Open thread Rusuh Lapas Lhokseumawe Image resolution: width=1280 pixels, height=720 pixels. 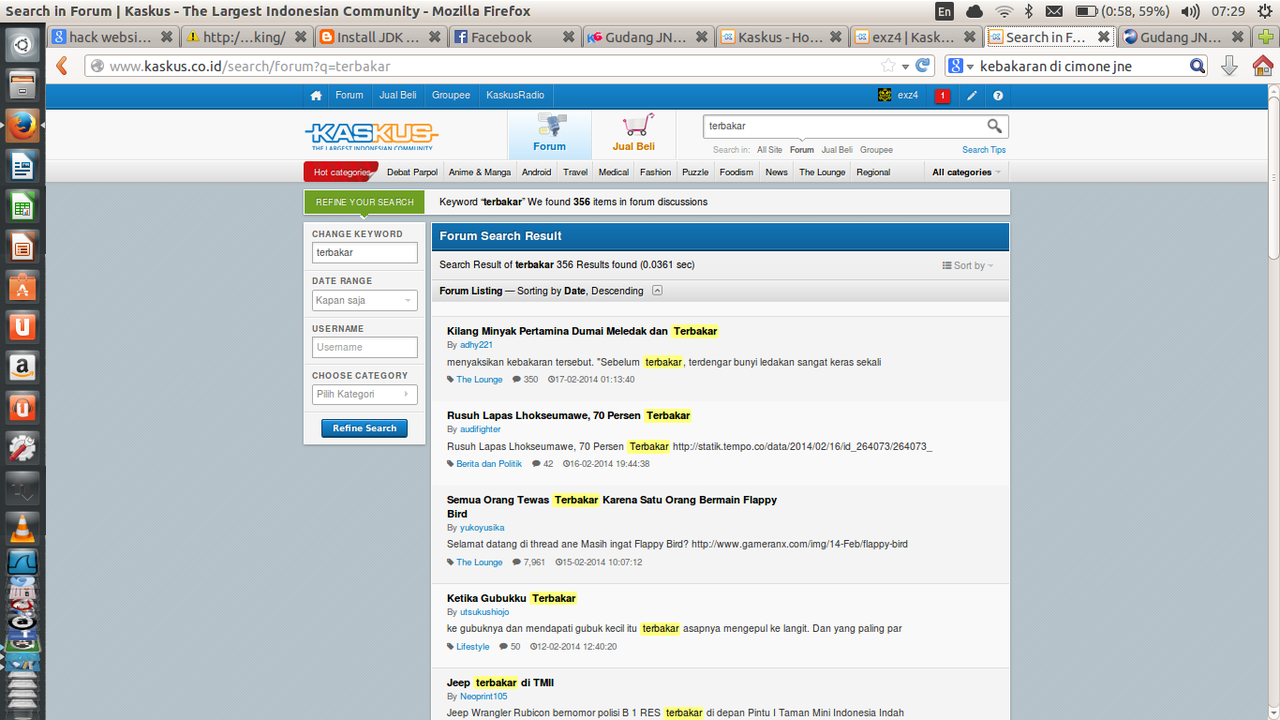(569, 415)
